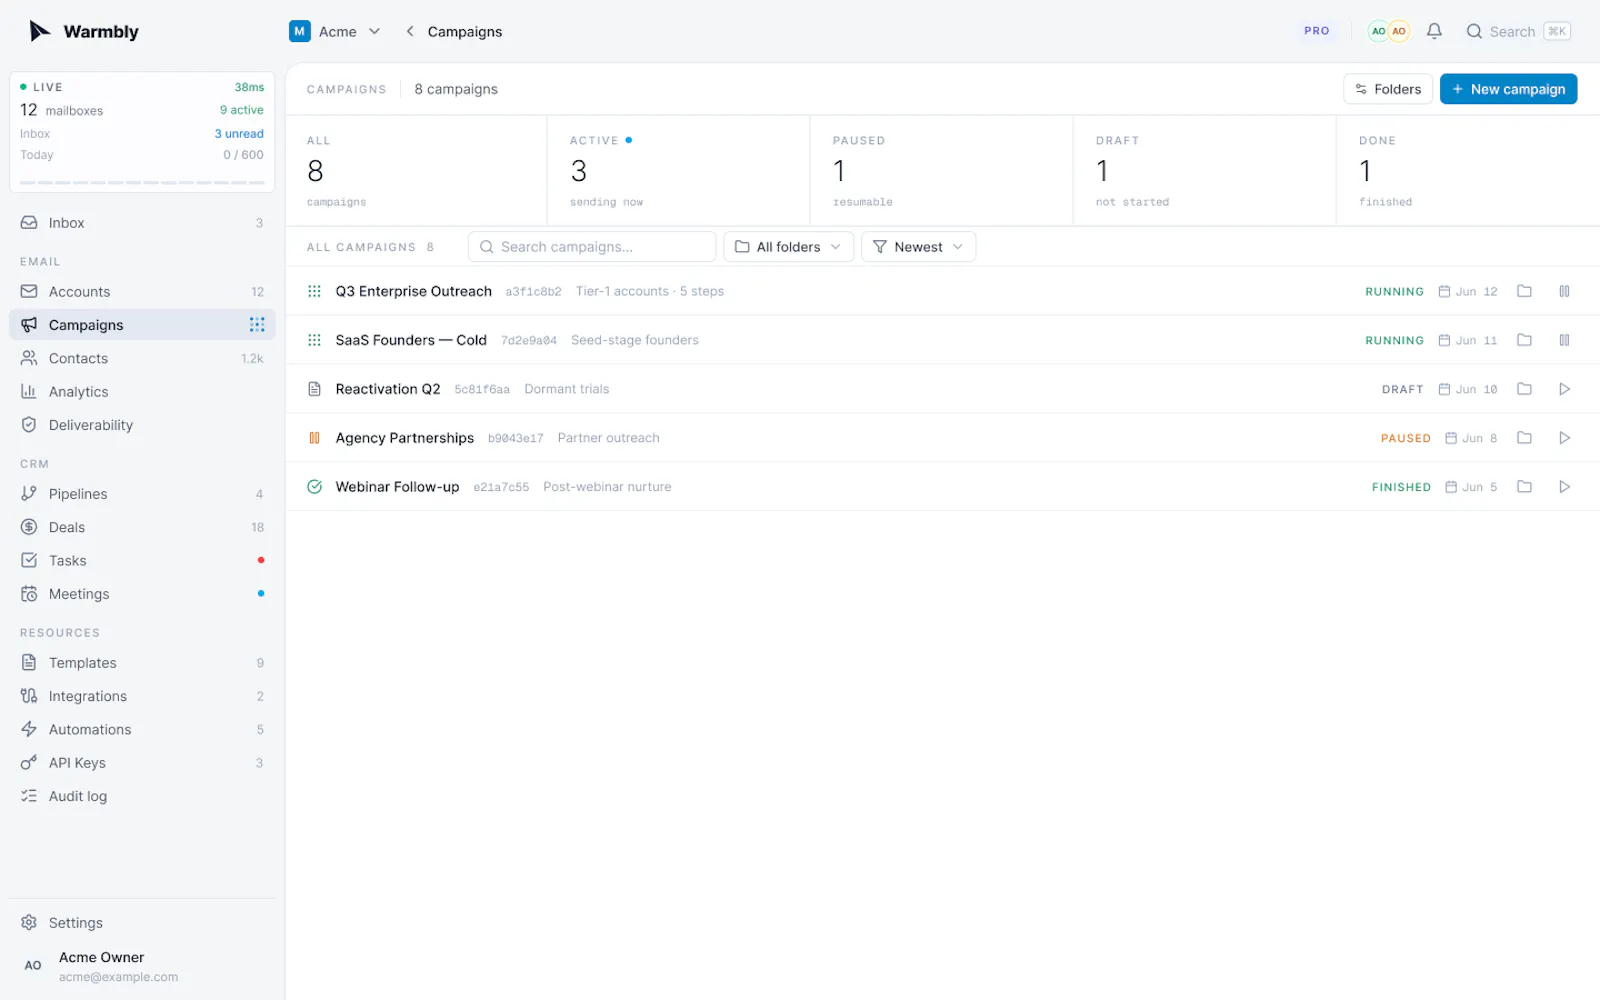
Task: Start the Reactivation Q2 draft campaign
Action: point(1564,389)
